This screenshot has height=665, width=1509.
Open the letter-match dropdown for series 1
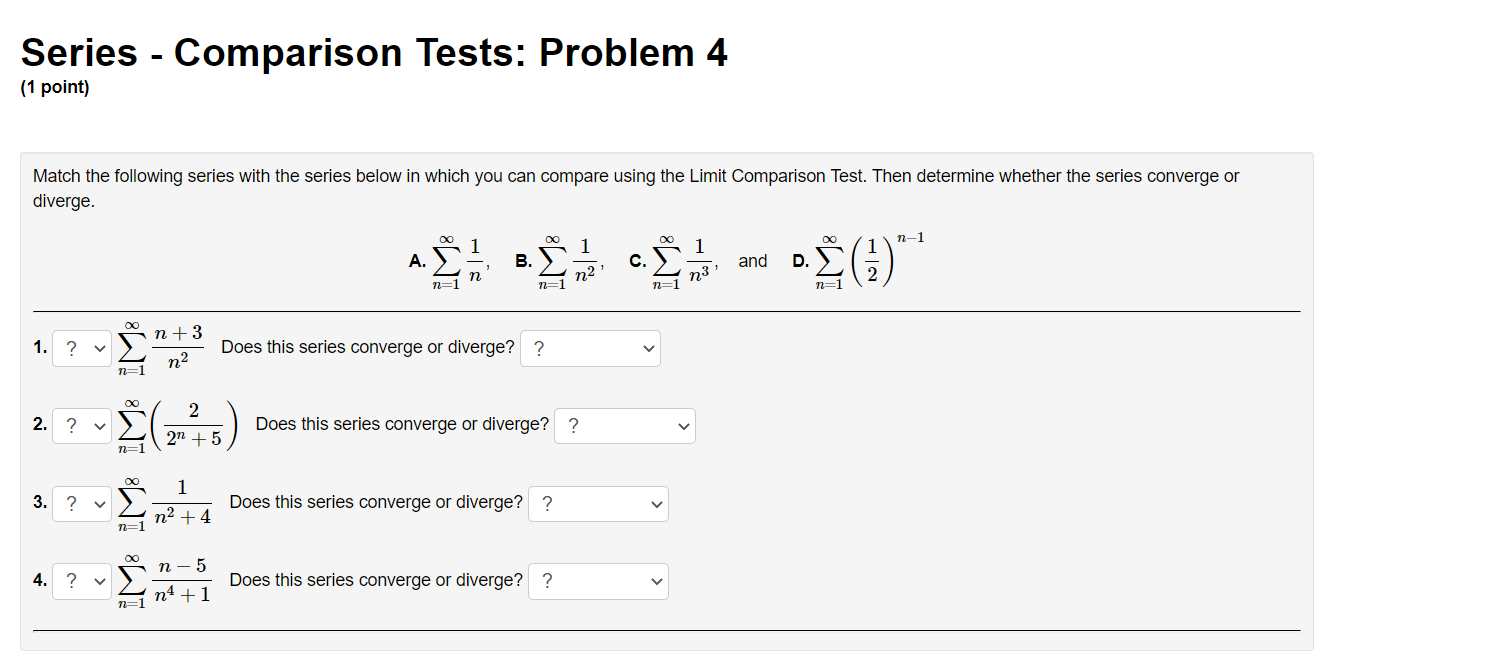tap(81, 347)
